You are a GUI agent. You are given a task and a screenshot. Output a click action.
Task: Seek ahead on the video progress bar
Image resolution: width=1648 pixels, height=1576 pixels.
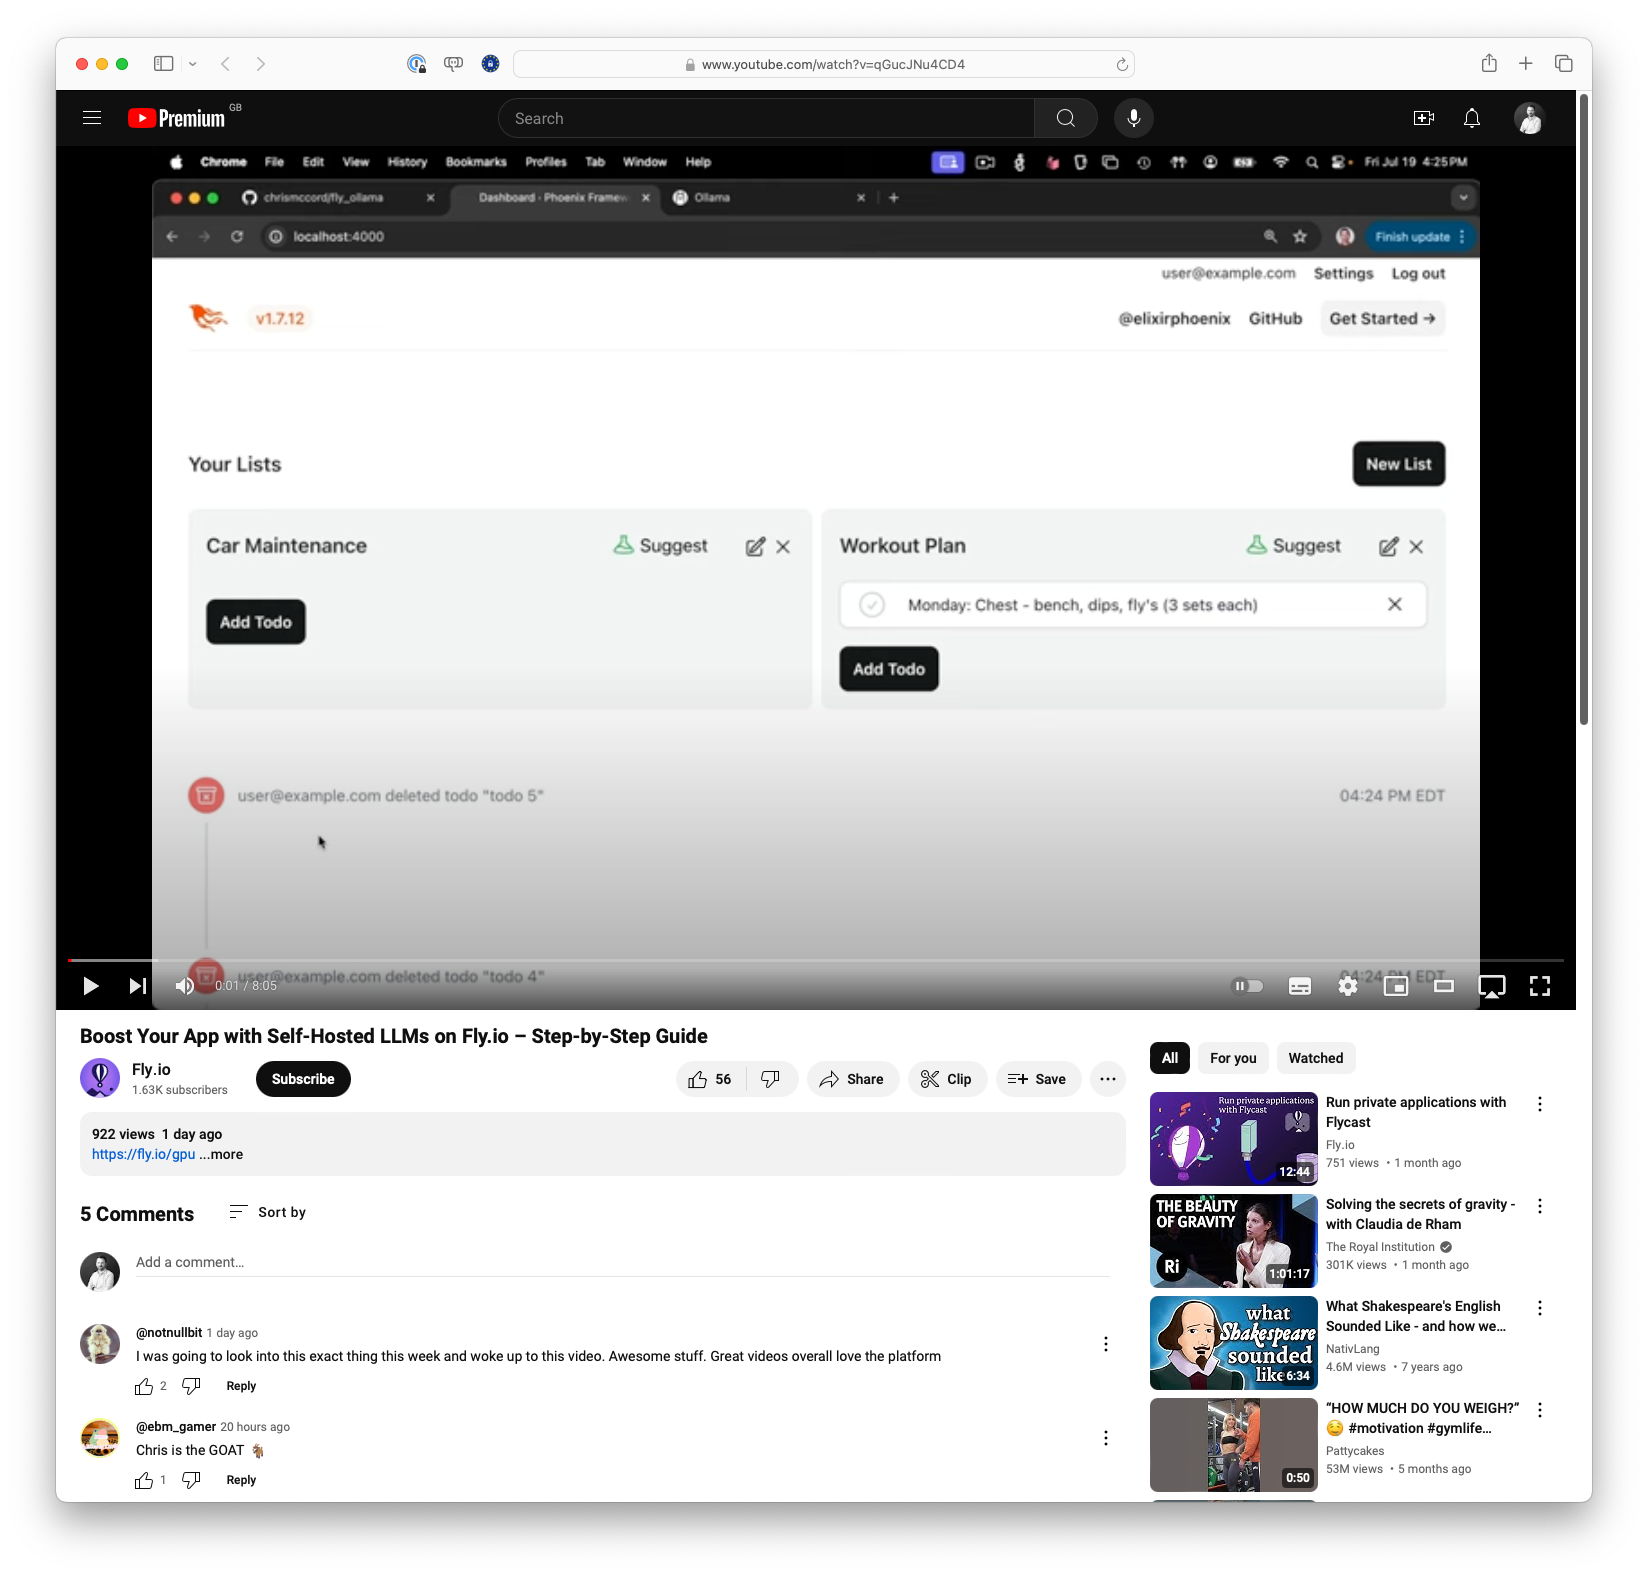coord(800,961)
